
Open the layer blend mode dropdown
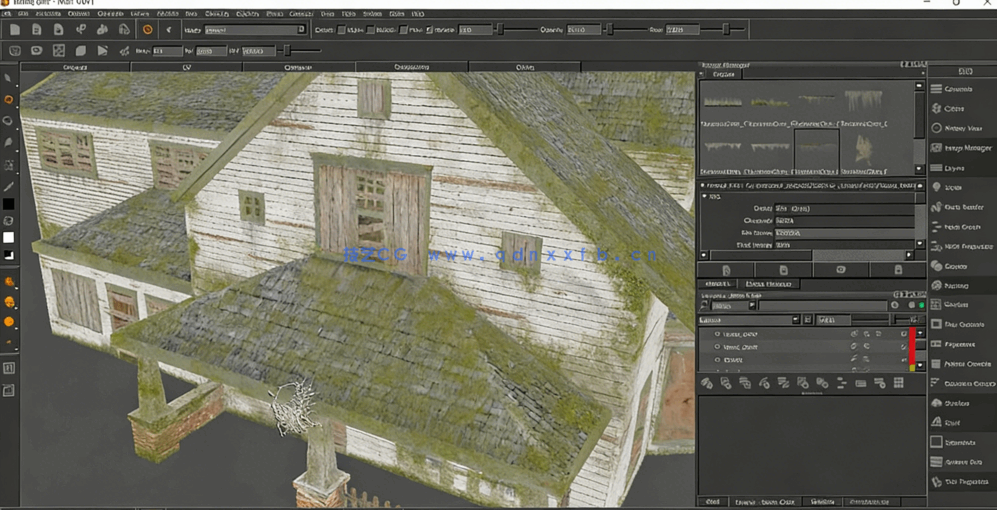750,320
